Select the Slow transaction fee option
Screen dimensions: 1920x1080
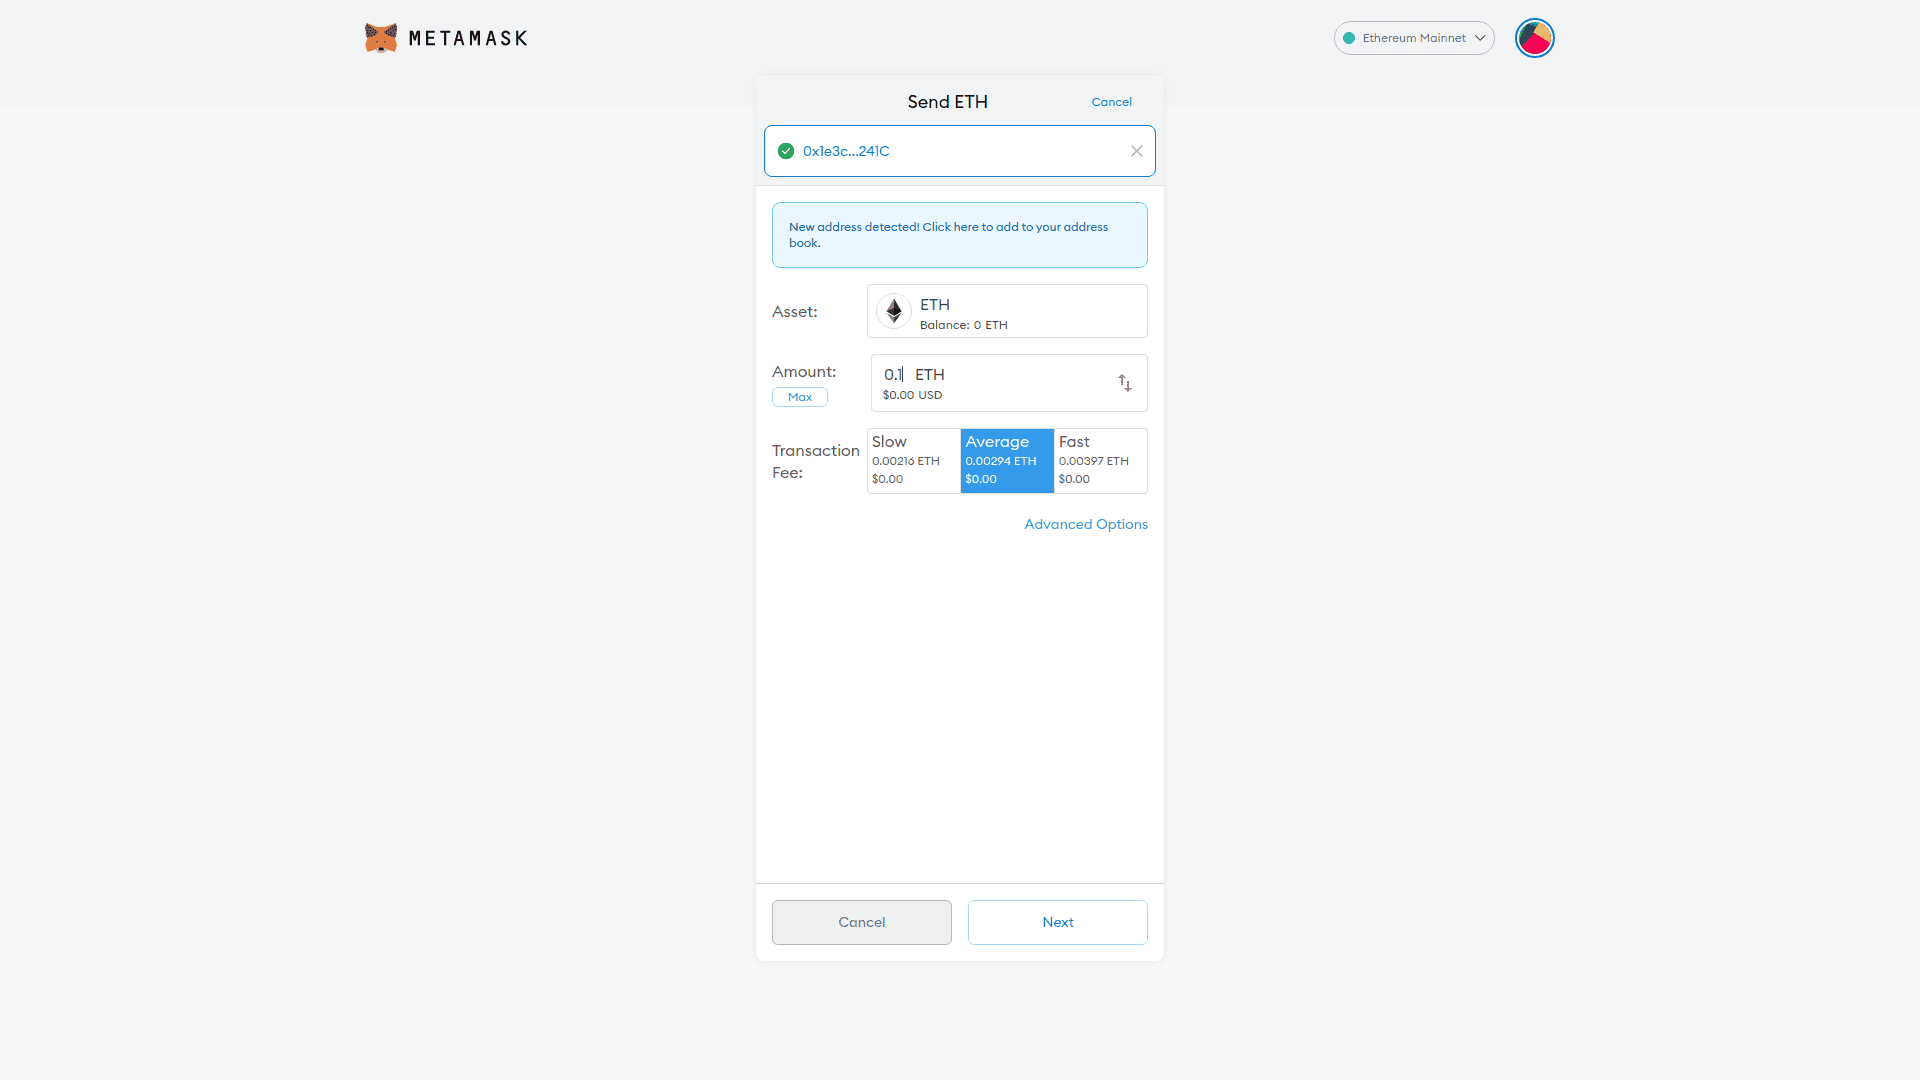[x=913, y=460]
